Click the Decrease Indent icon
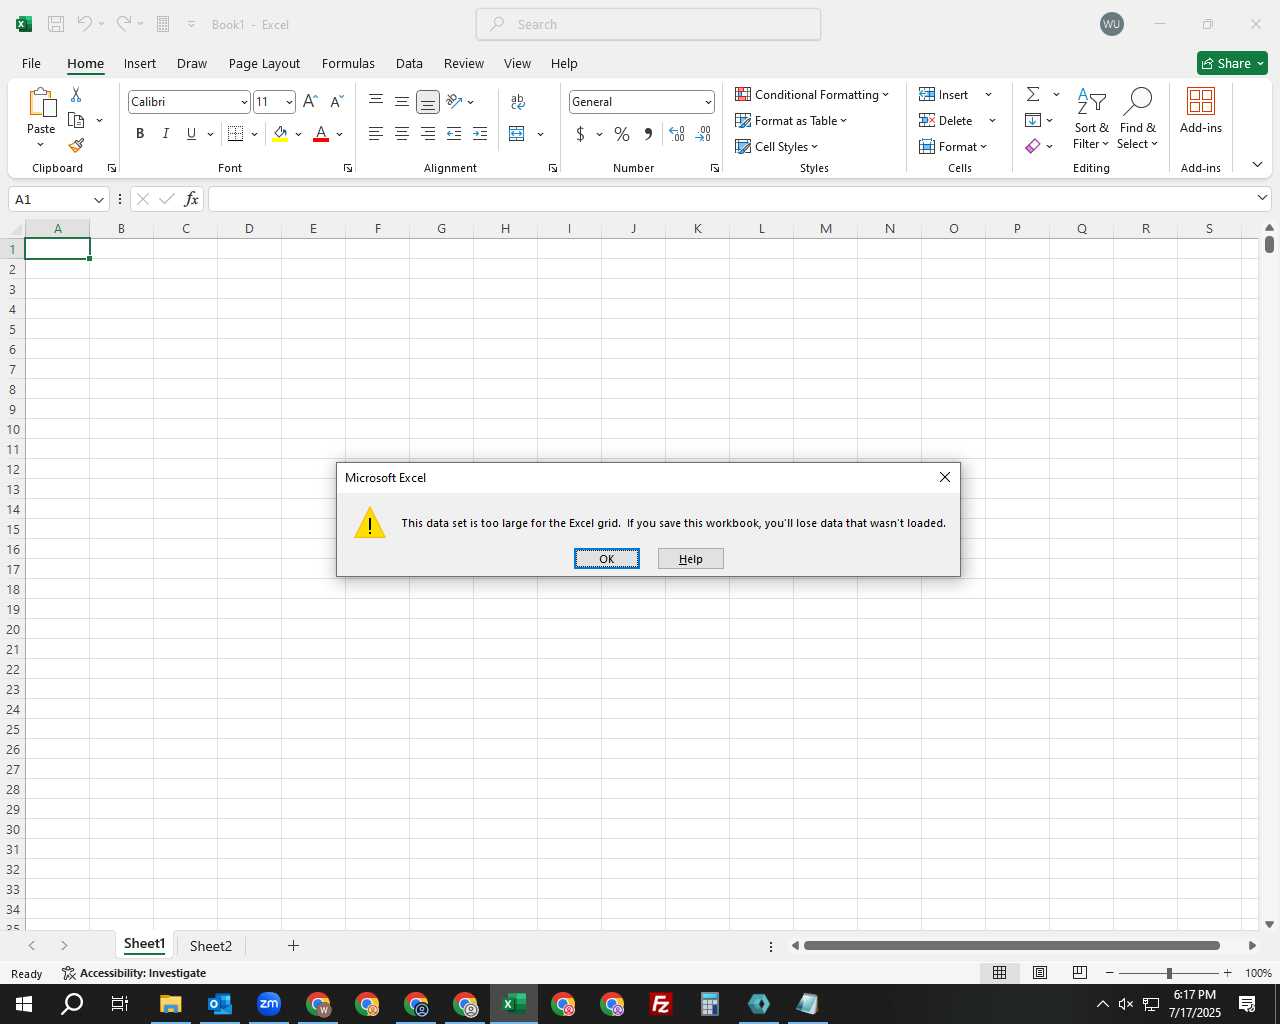Screen dimensions: 1280x1024 454,134
